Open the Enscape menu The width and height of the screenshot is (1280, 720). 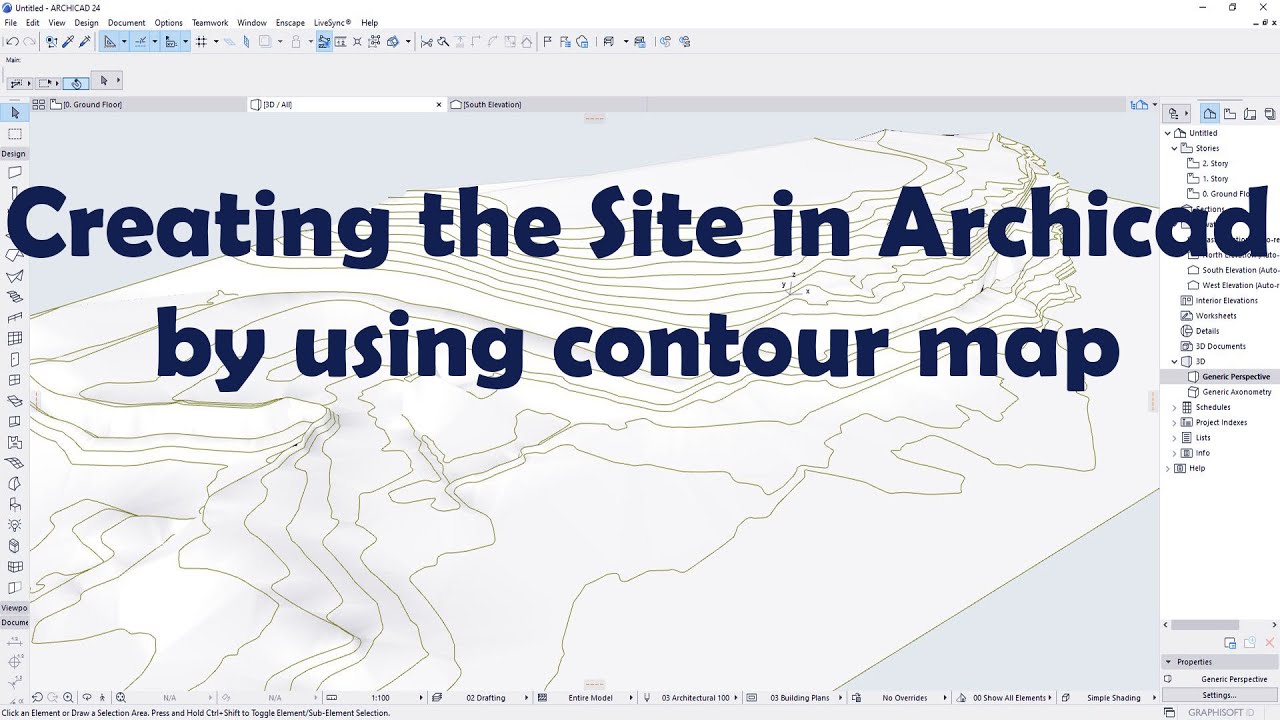click(290, 22)
